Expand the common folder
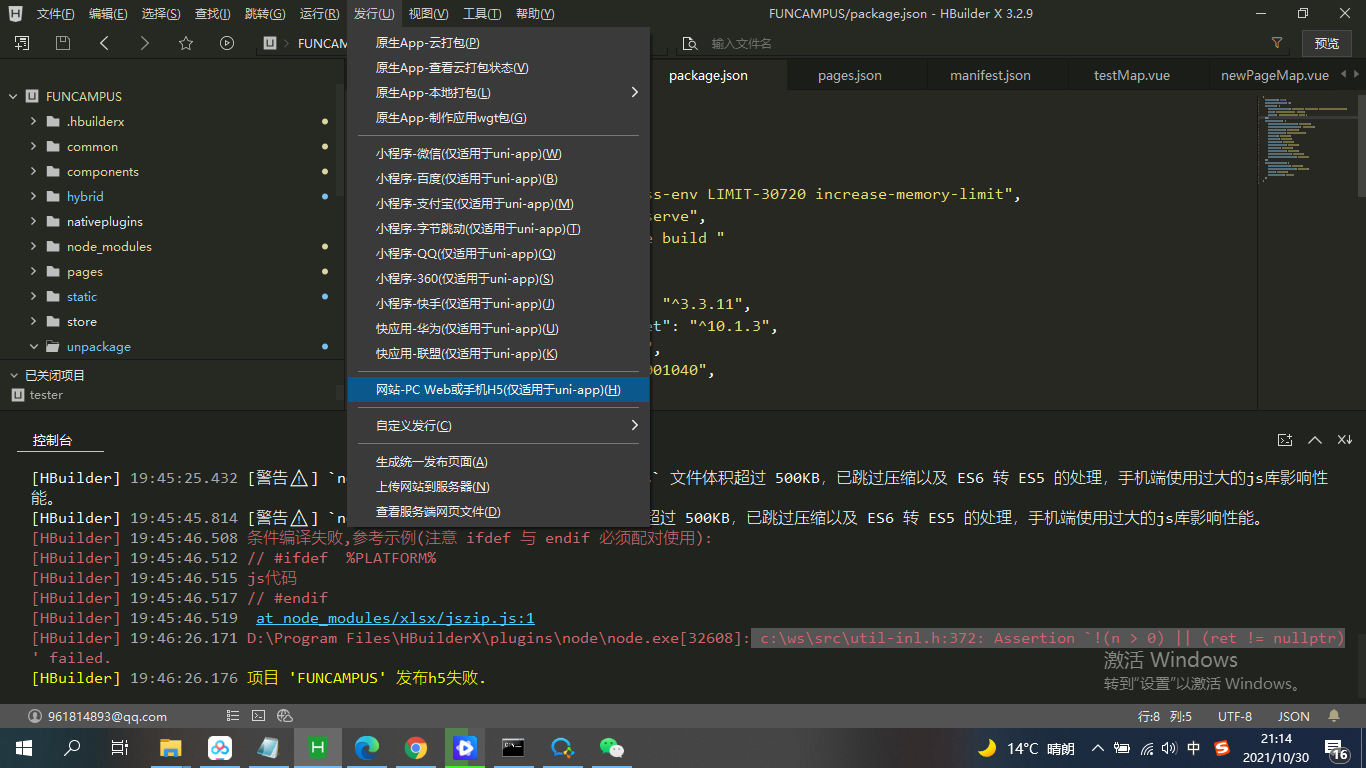 [x=33, y=147]
